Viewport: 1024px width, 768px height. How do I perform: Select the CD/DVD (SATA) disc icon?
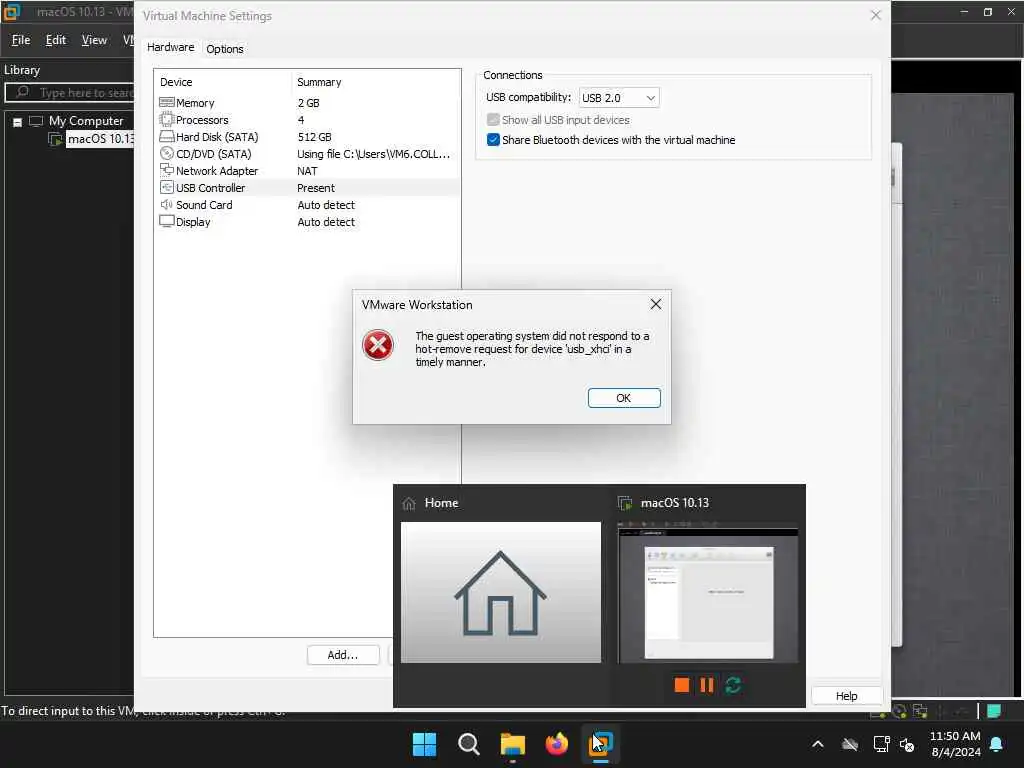(167, 153)
